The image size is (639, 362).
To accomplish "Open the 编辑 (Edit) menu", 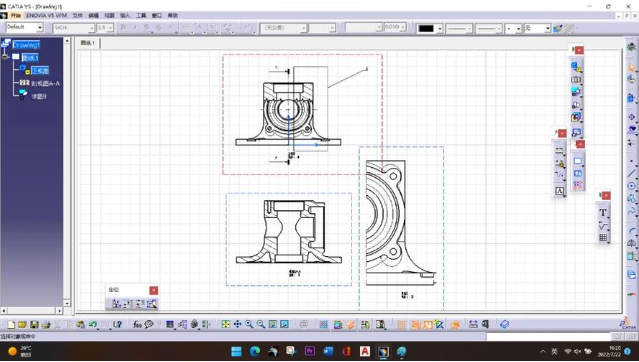I will [x=94, y=15].
